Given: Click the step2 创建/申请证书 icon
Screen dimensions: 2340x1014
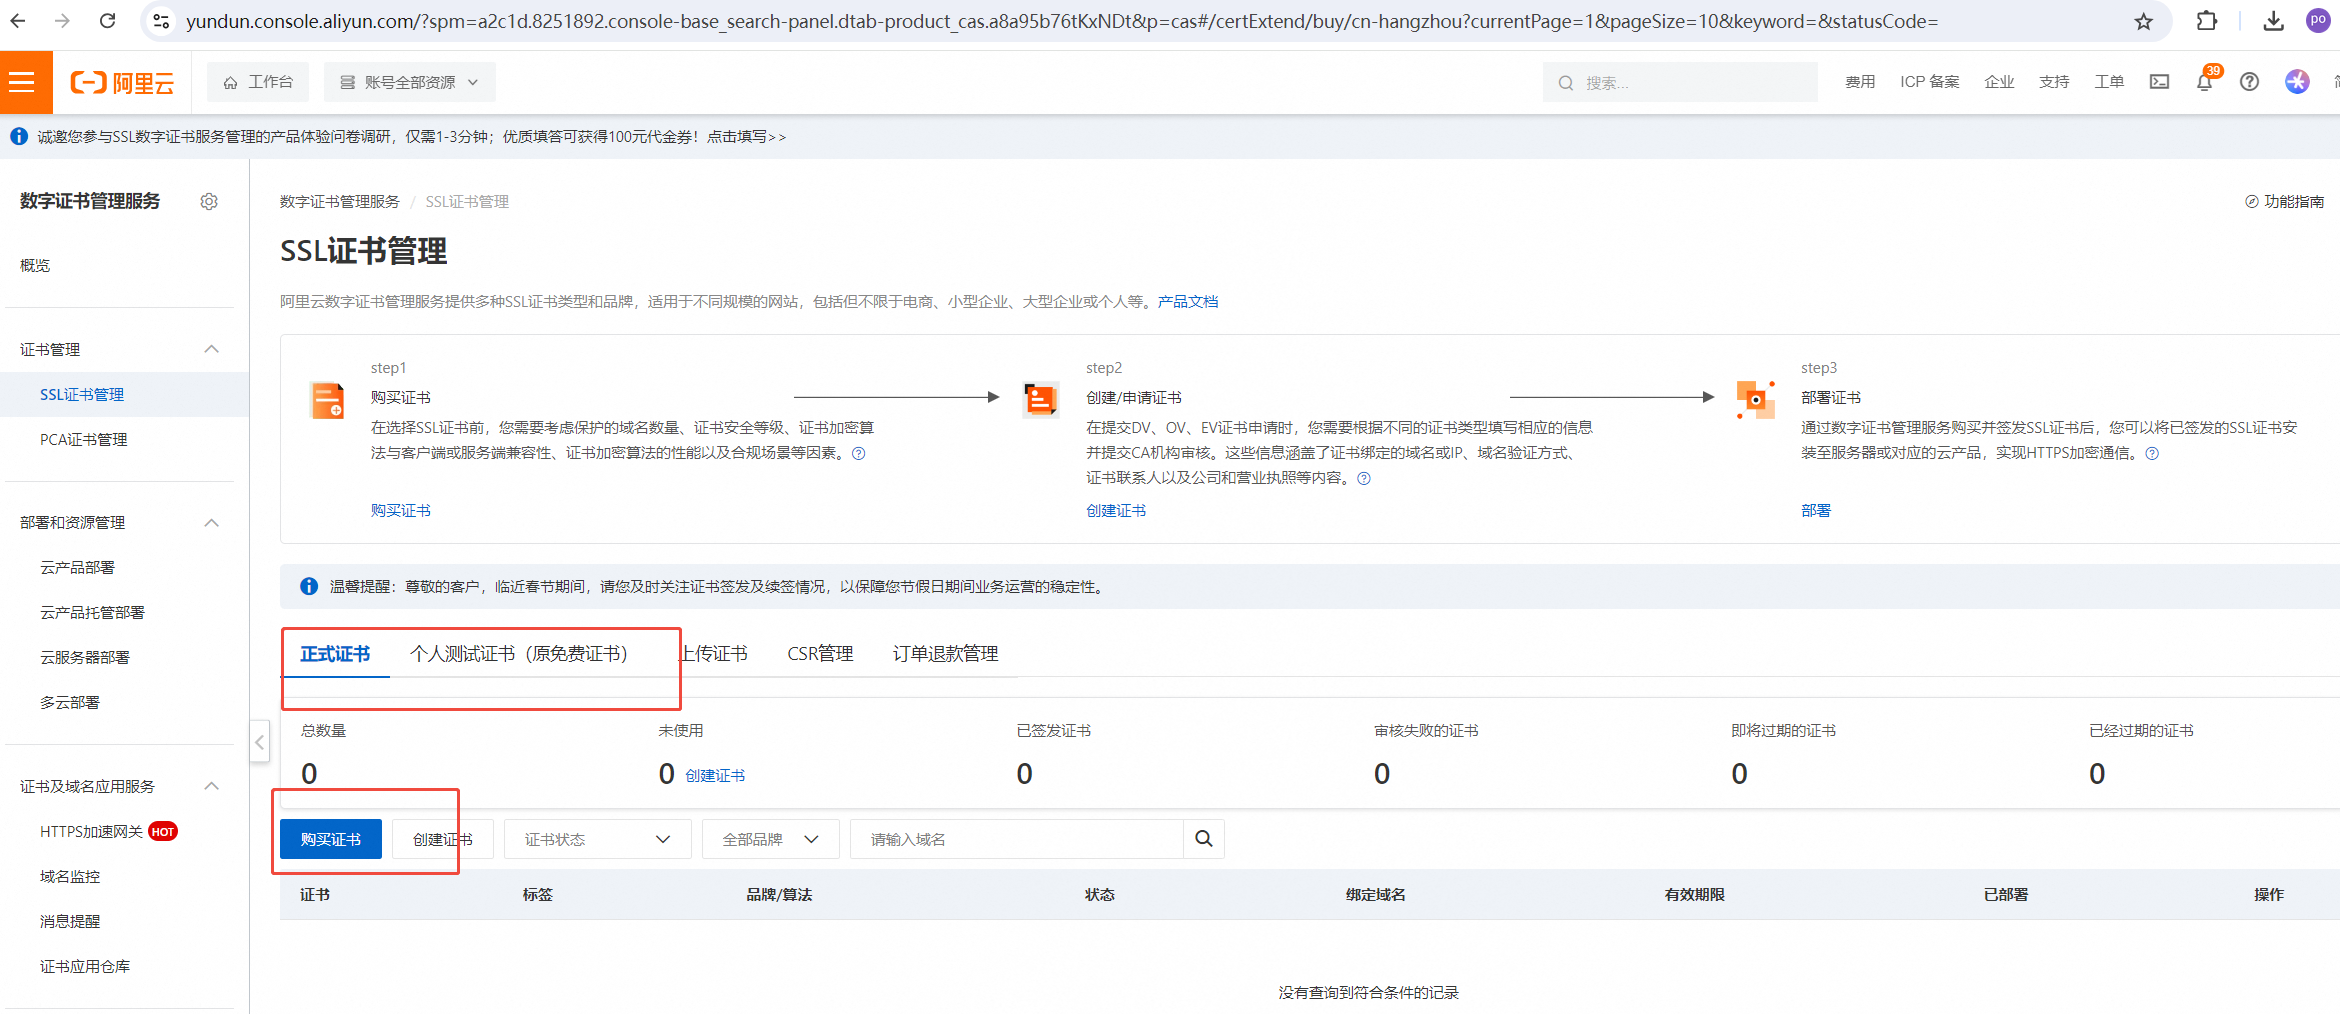Looking at the screenshot, I should coord(1041,400).
